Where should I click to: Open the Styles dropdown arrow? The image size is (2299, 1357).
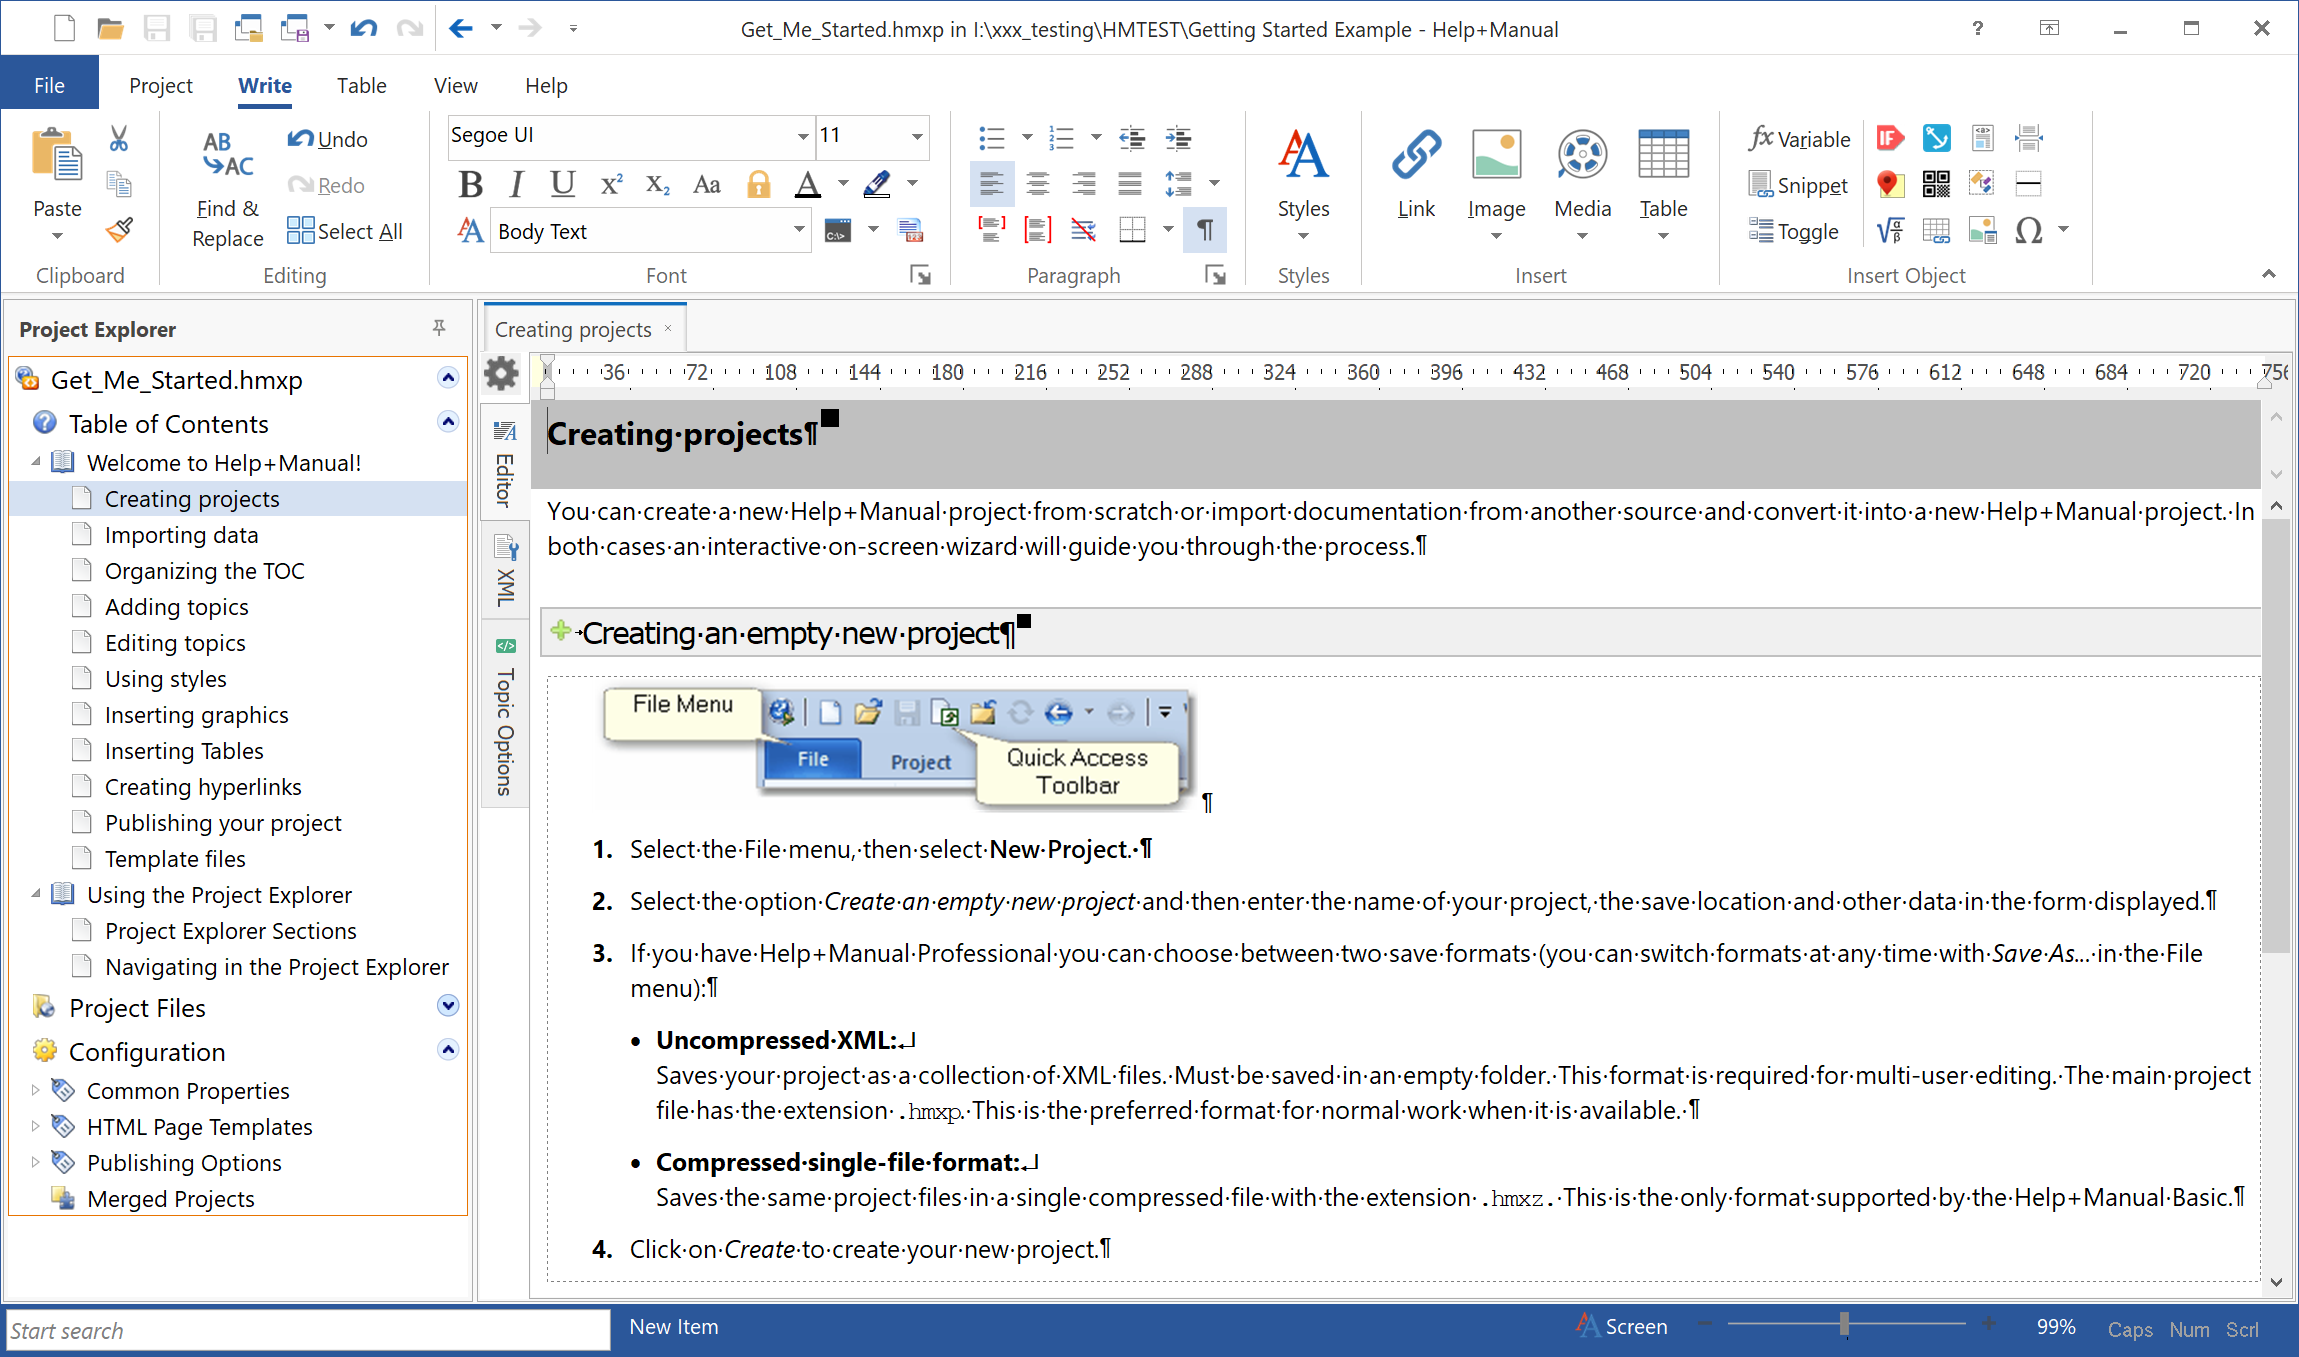pos(1303,236)
